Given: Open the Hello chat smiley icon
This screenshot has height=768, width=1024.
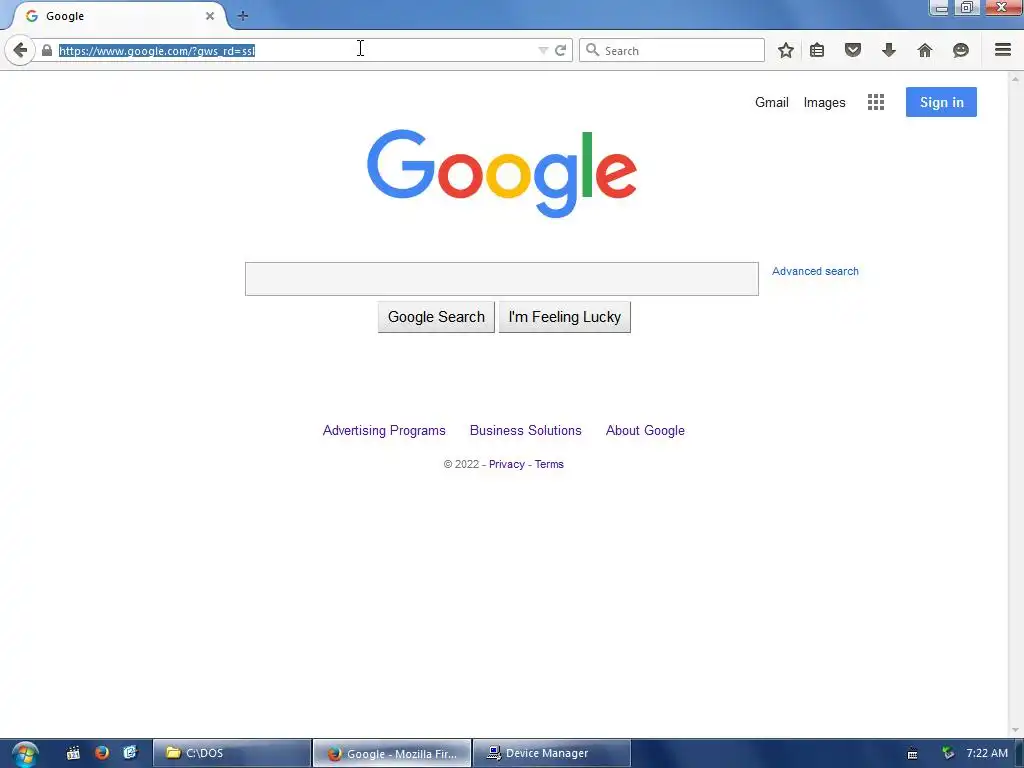Looking at the screenshot, I should (x=961, y=50).
